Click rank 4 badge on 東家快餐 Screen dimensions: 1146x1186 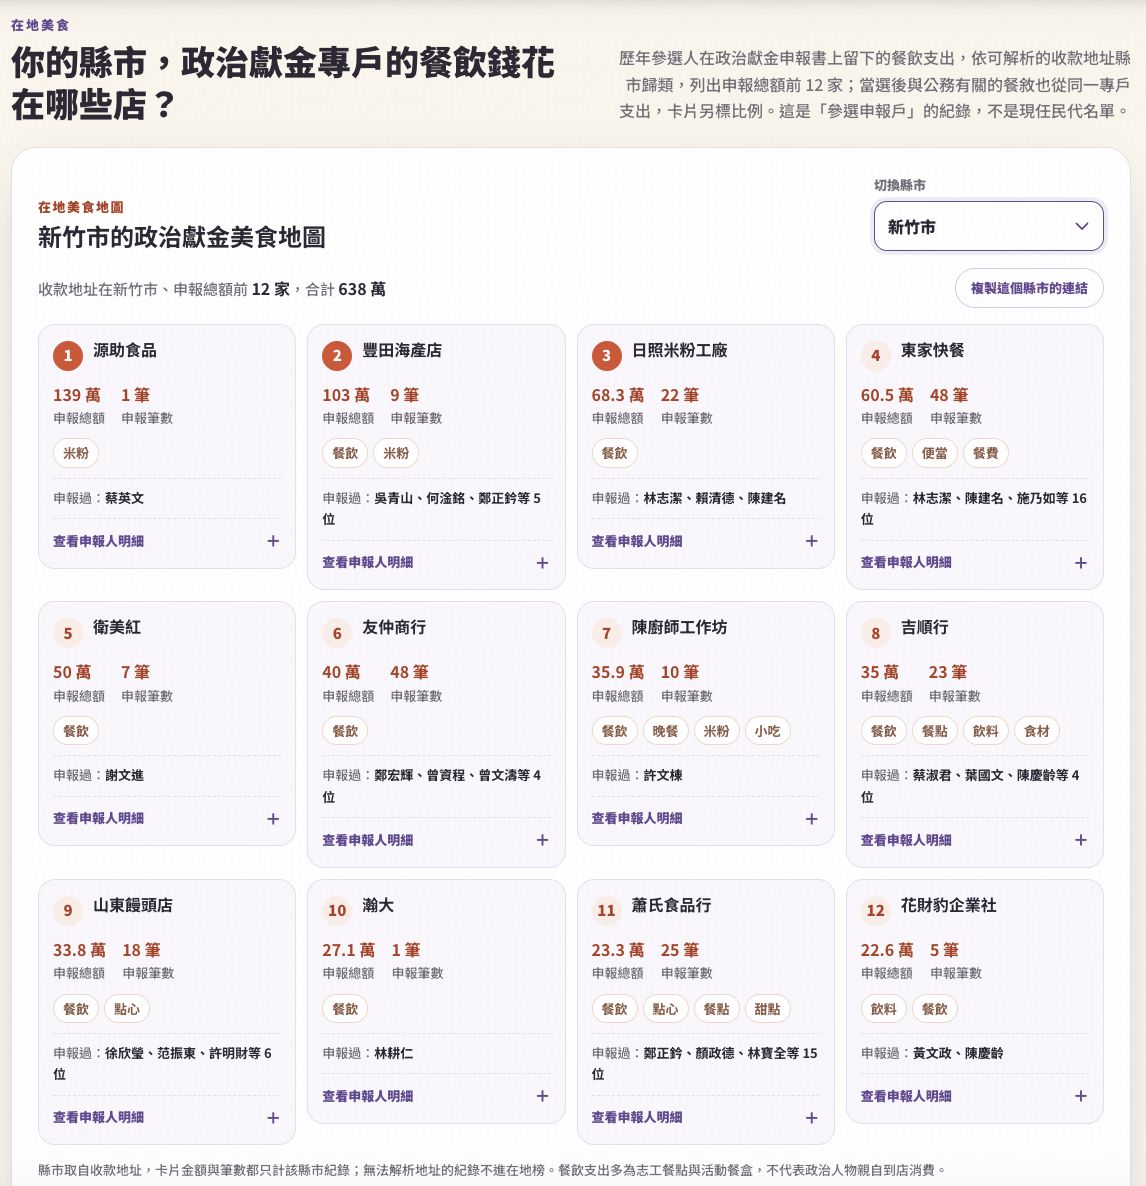876,355
